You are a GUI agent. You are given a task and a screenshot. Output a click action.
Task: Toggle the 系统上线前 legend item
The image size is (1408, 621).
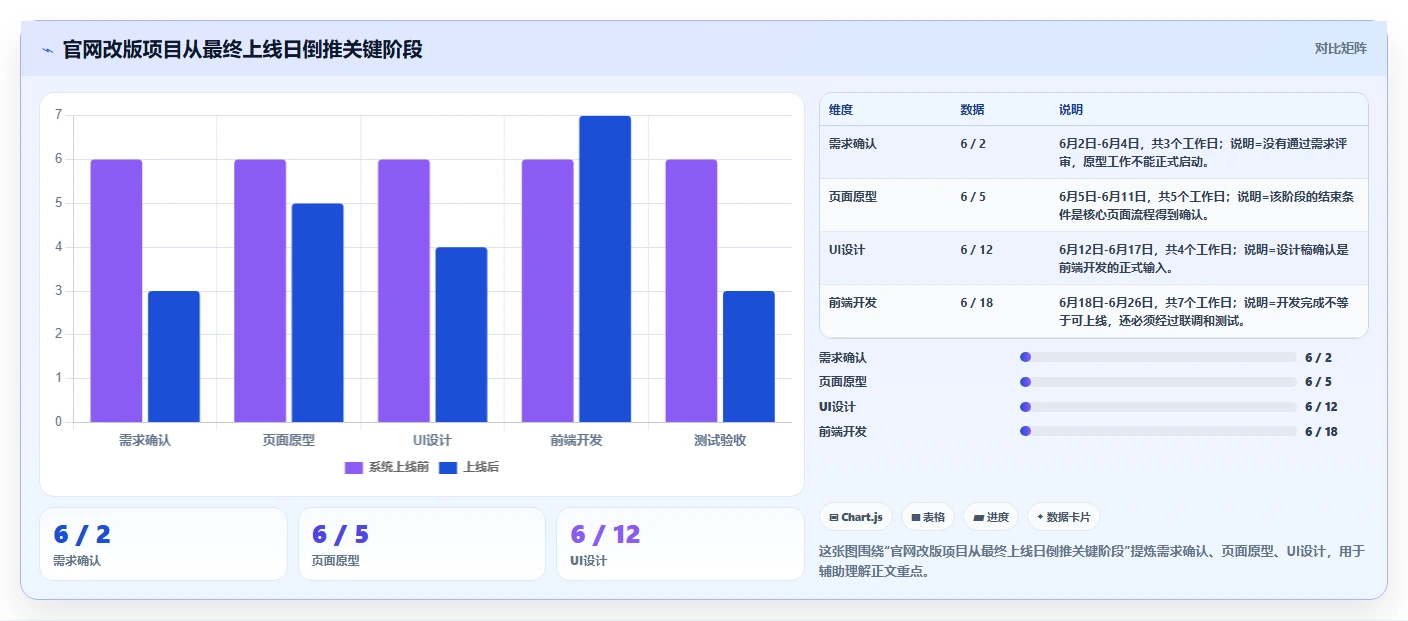coord(387,467)
